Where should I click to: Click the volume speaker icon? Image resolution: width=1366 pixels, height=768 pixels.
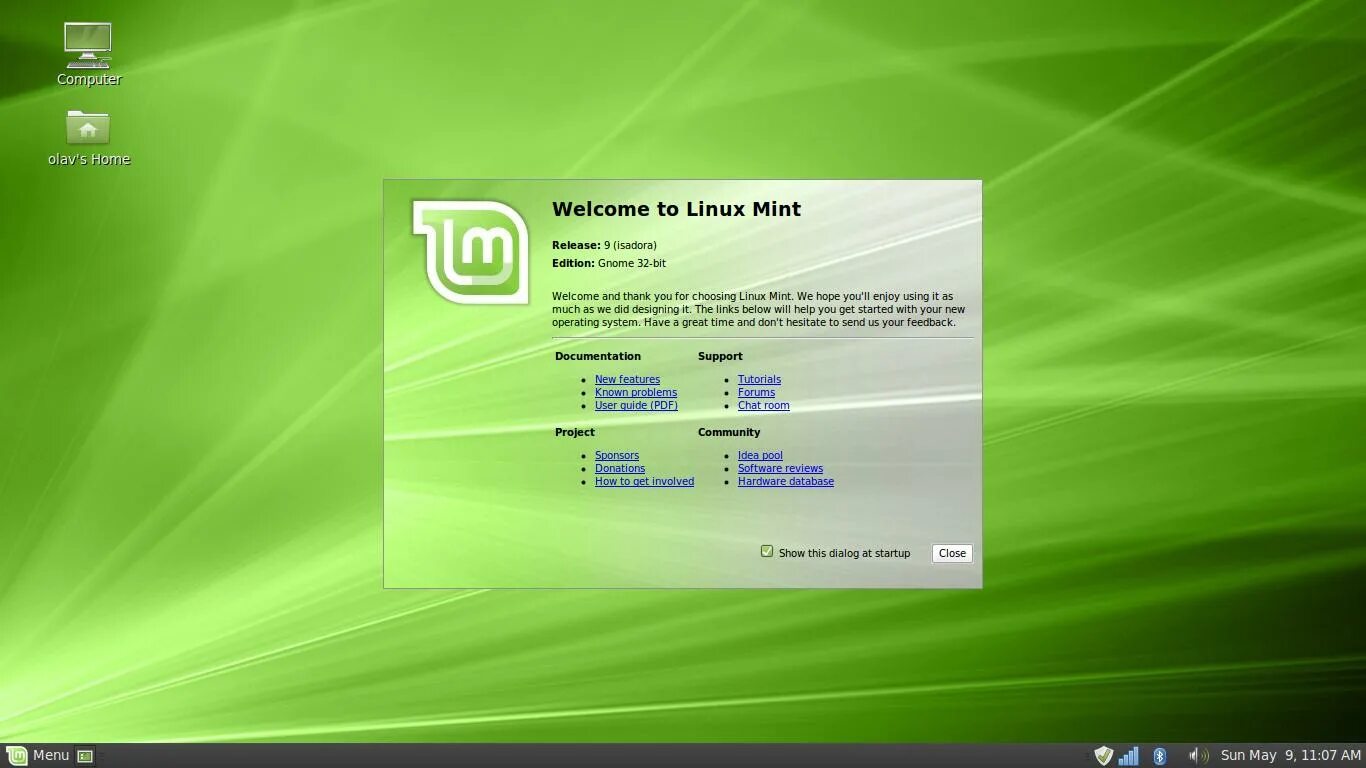1197,756
